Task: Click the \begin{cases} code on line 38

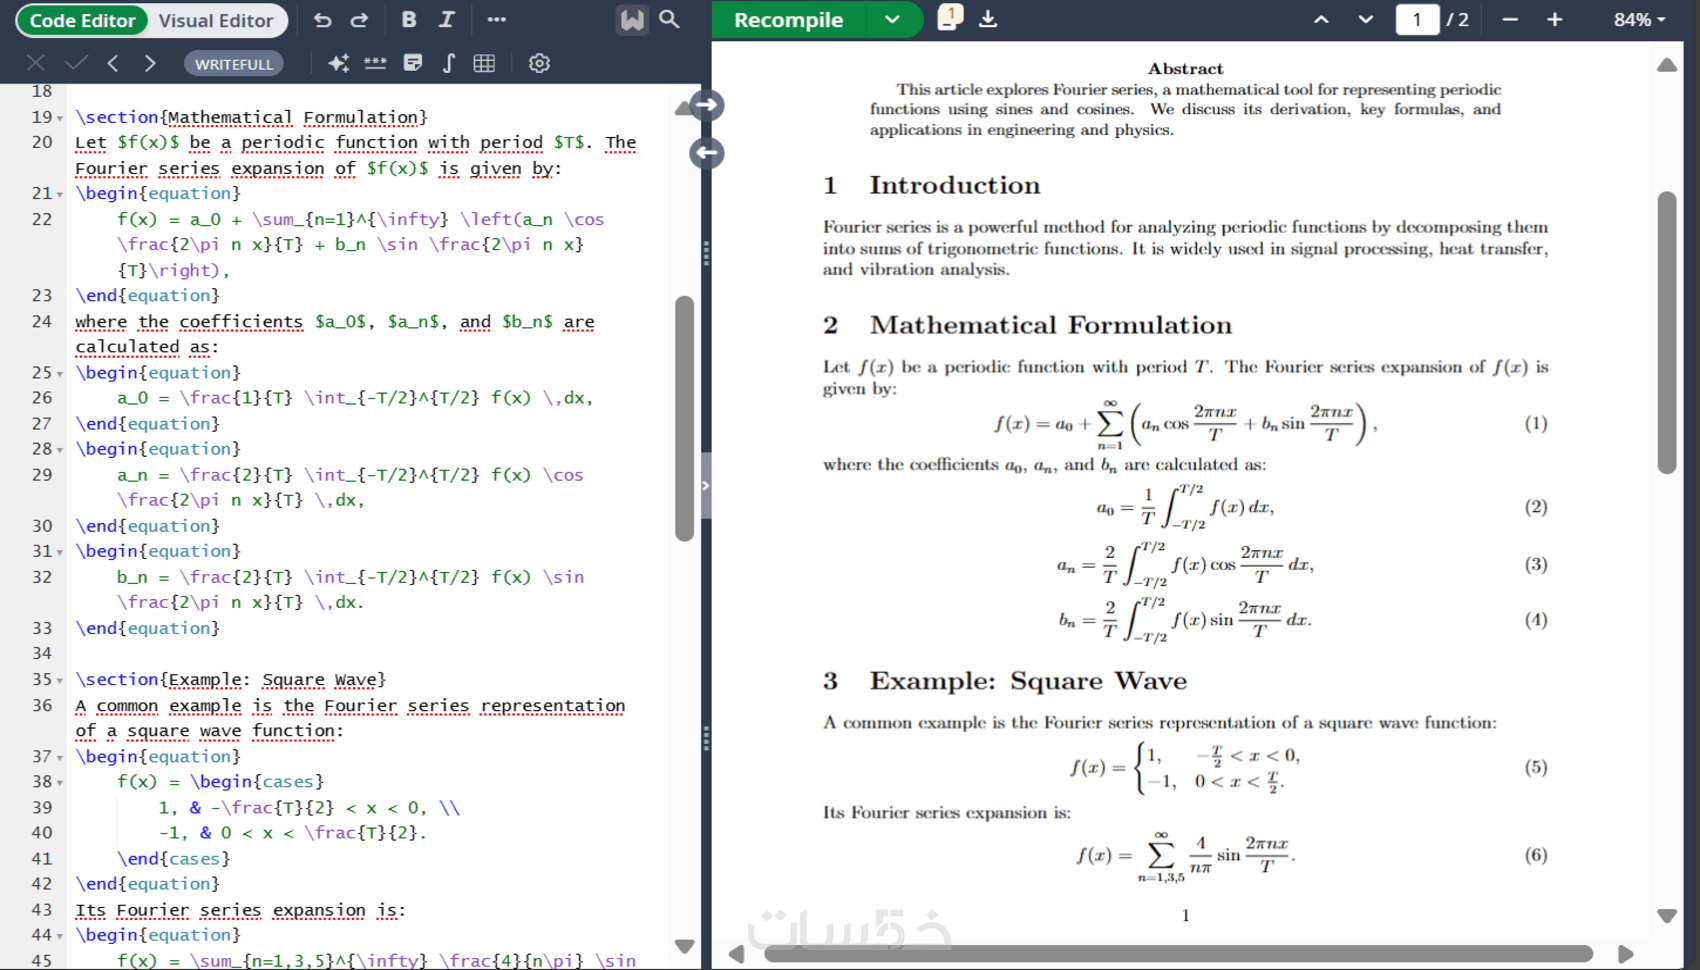Action: [x=257, y=781]
